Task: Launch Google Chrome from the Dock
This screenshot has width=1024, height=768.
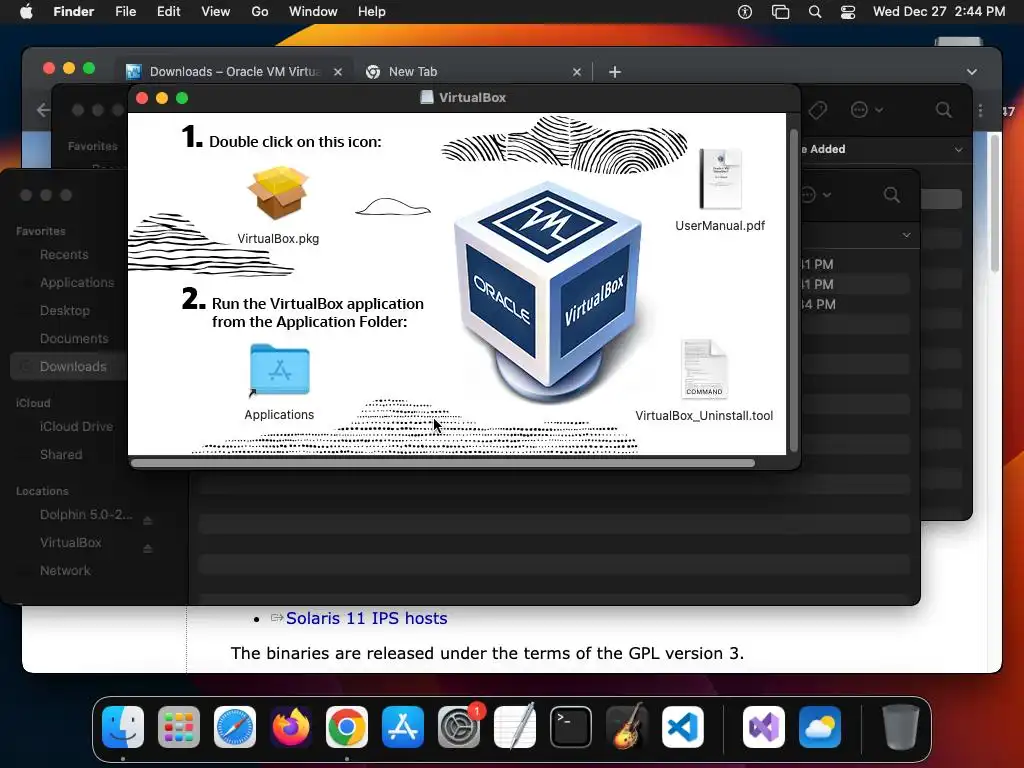Action: pos(347,727)
